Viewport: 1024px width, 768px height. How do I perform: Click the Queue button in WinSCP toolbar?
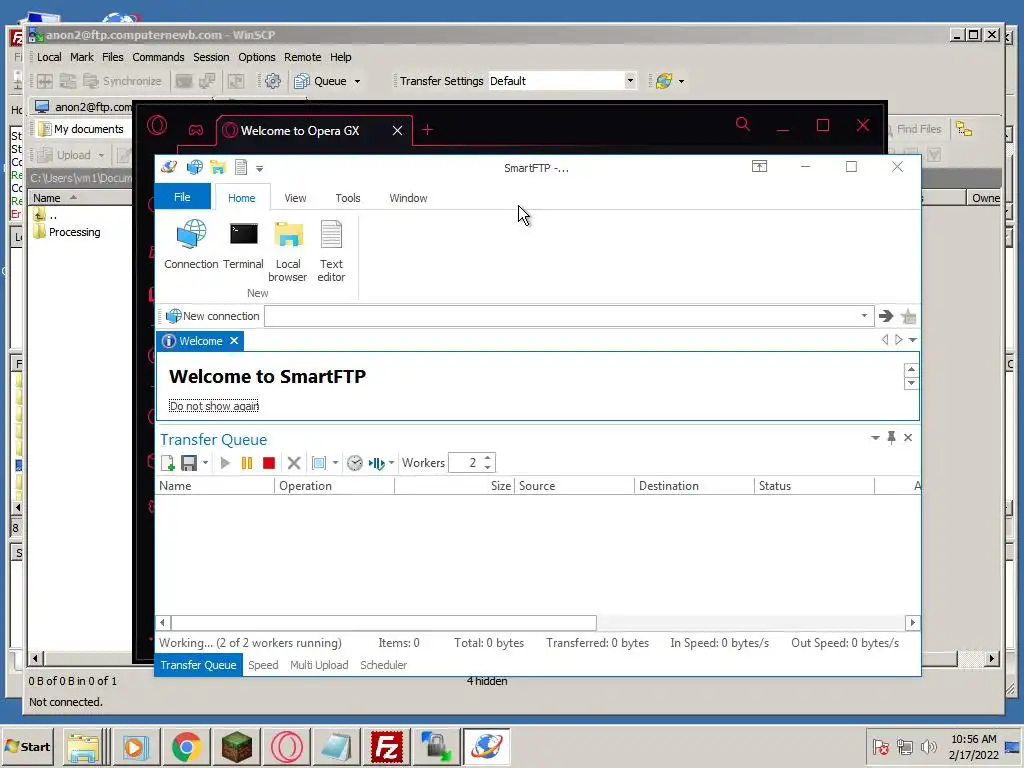tap(321, 81)
